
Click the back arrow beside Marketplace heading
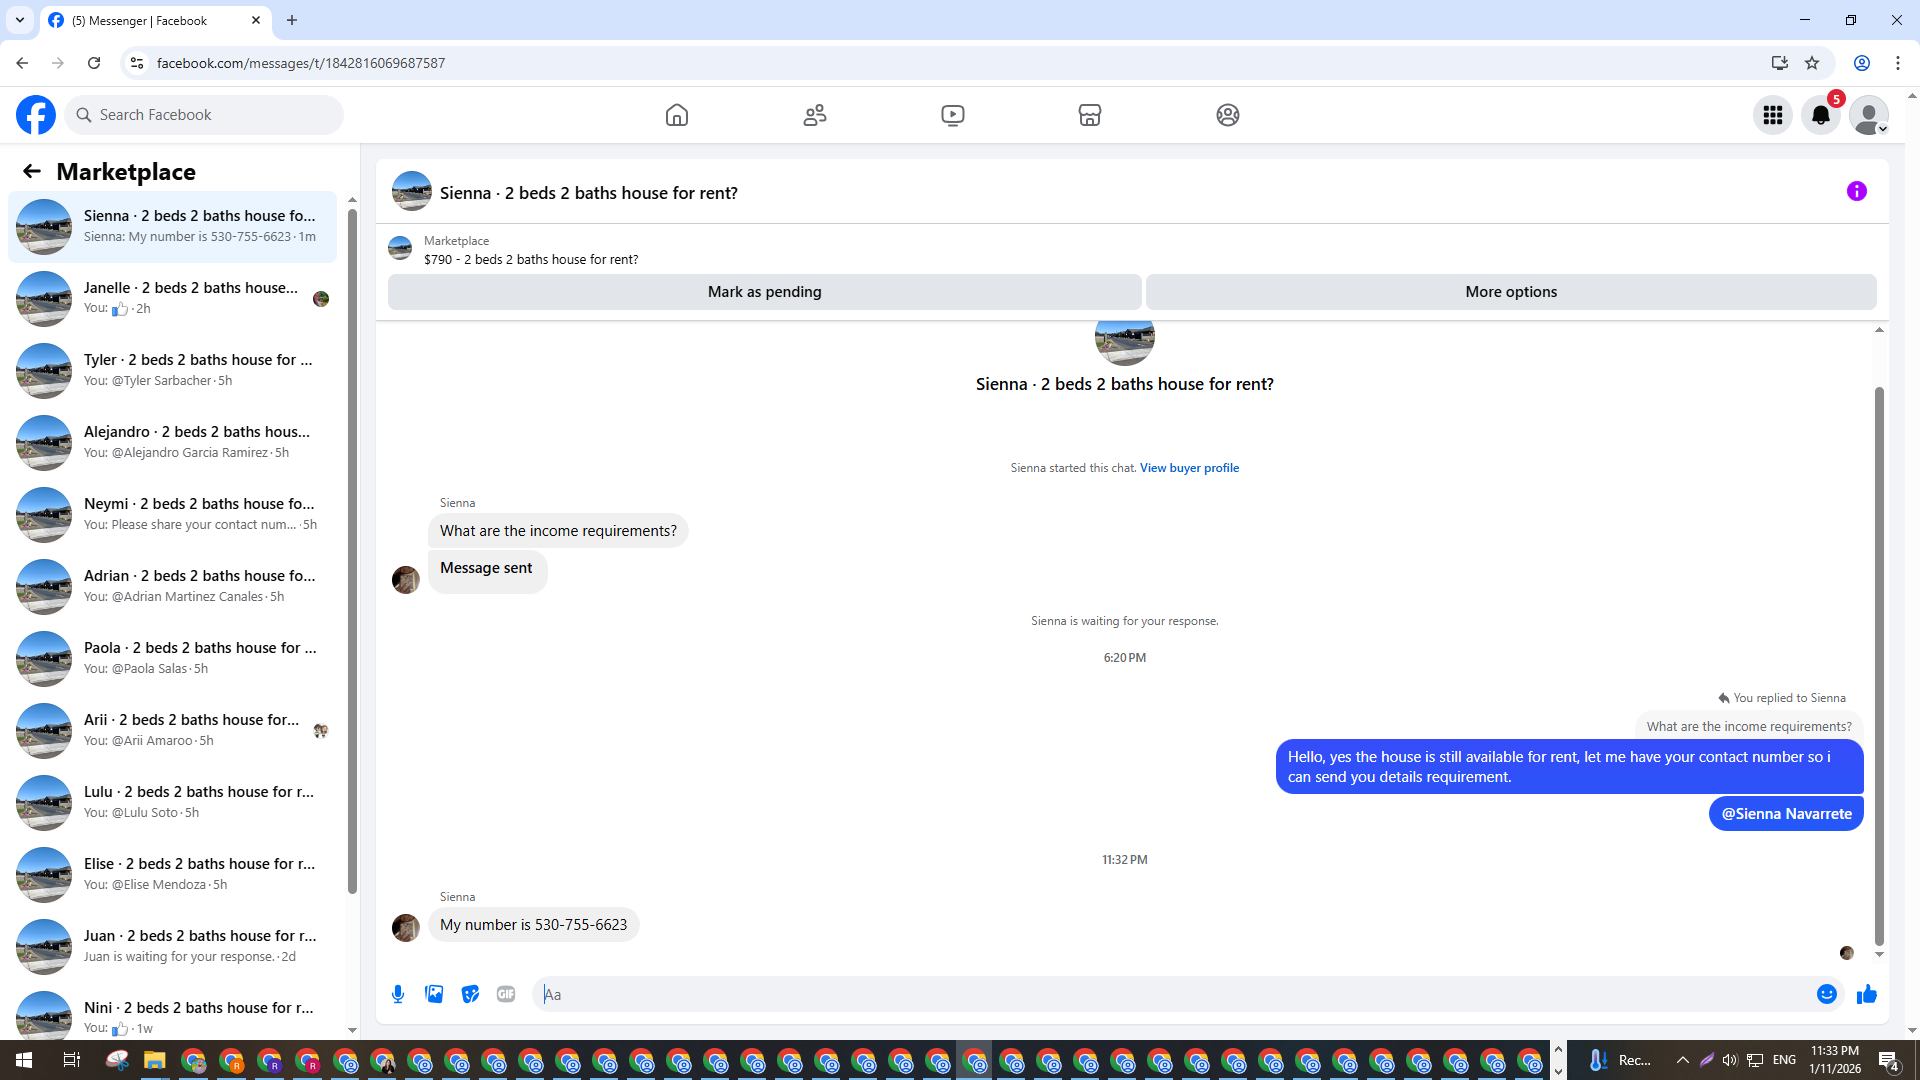[x=32, y=172]
